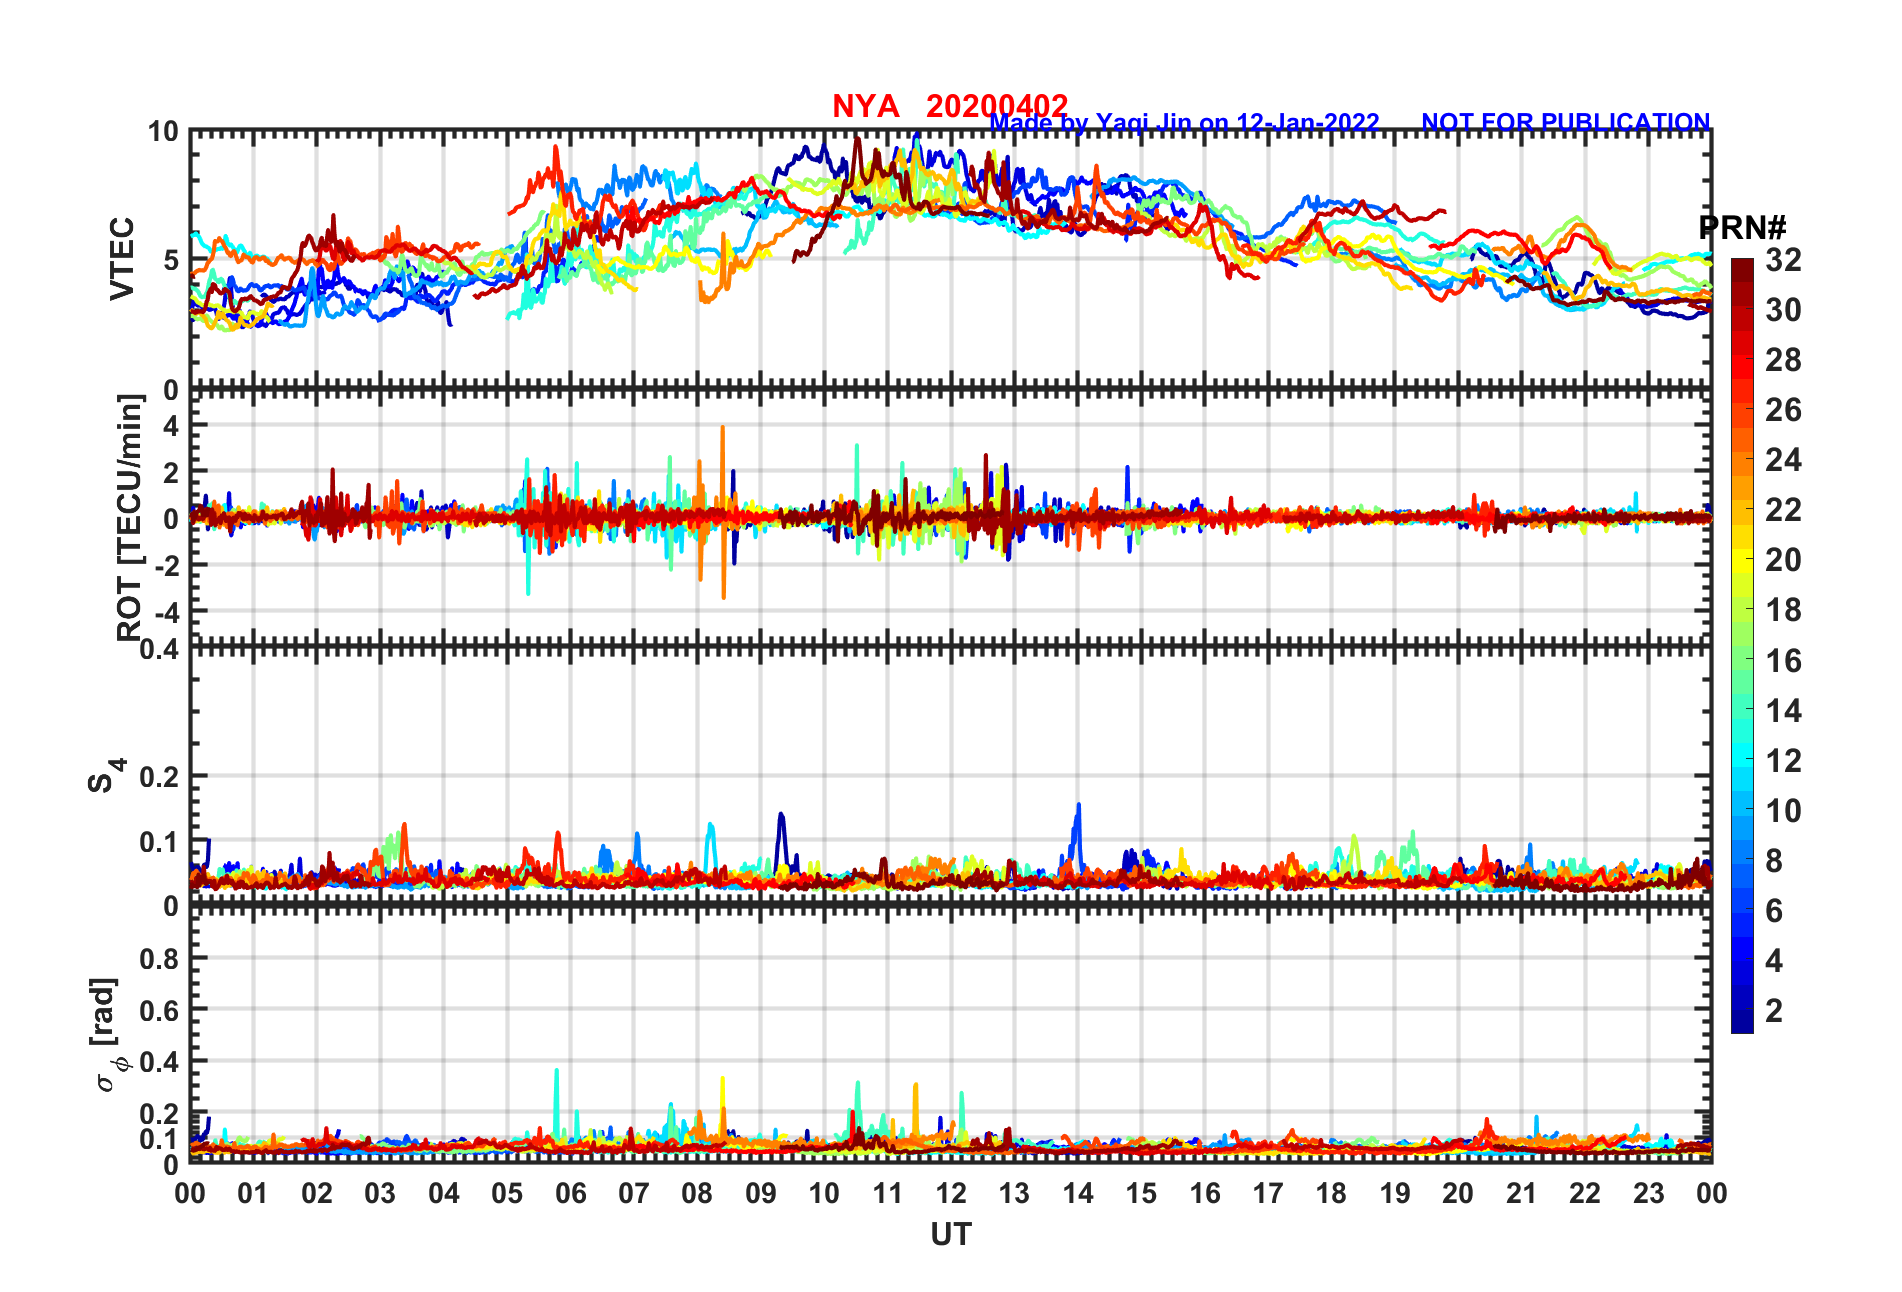The height and width of the screenshot is (1292, 1902).
Task: Click UT hour tick label 08
Action: (x=697, y=1193)
